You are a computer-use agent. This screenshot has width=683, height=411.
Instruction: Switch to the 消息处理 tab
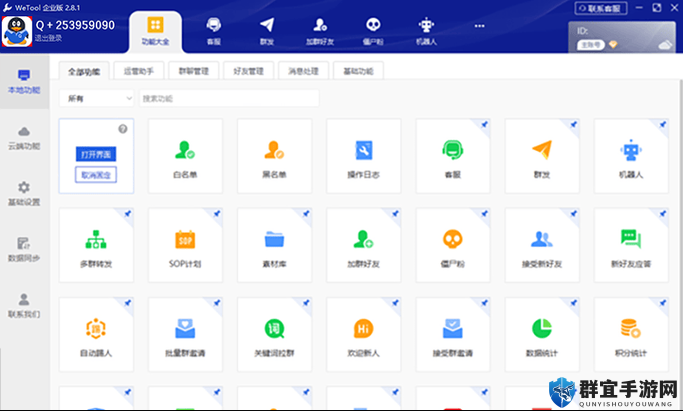(304, 71)
